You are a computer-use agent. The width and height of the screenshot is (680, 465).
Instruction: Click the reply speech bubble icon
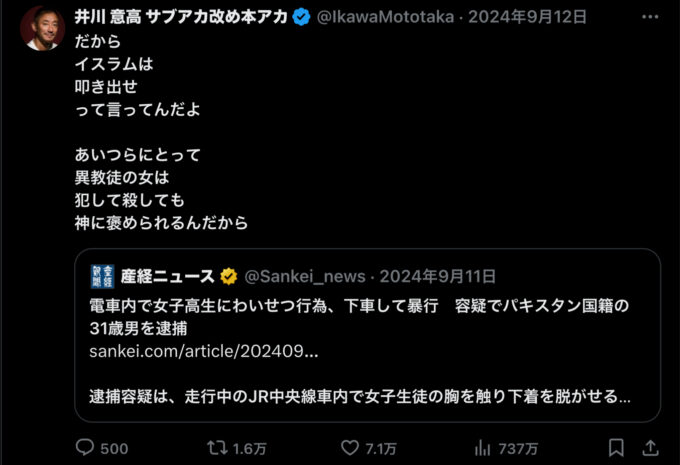click(x=85, y=447)
